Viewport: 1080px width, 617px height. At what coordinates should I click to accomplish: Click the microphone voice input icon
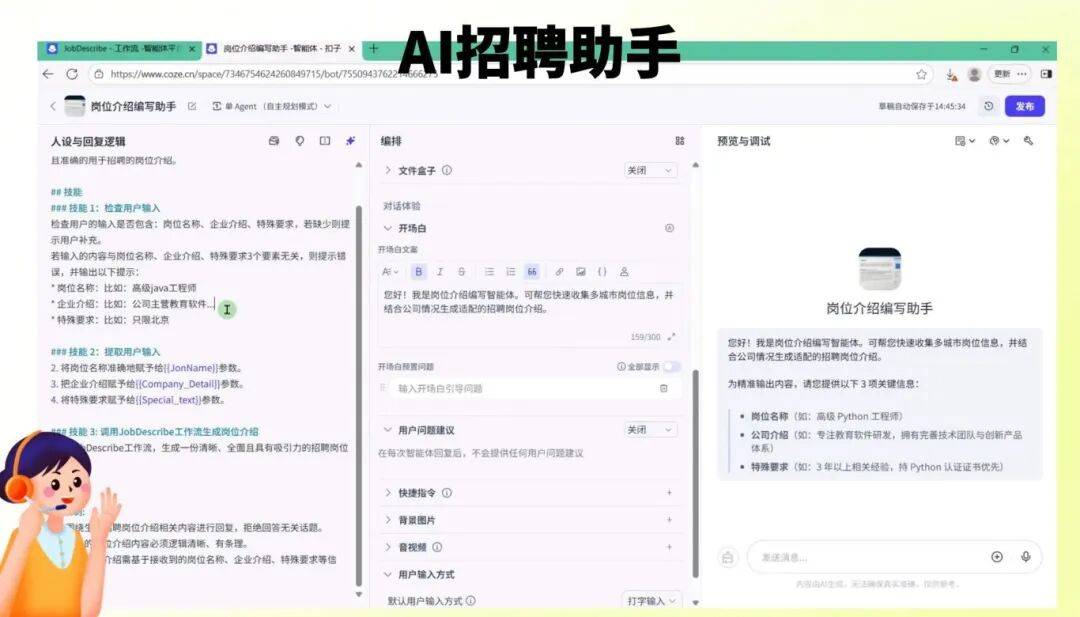1025,557
